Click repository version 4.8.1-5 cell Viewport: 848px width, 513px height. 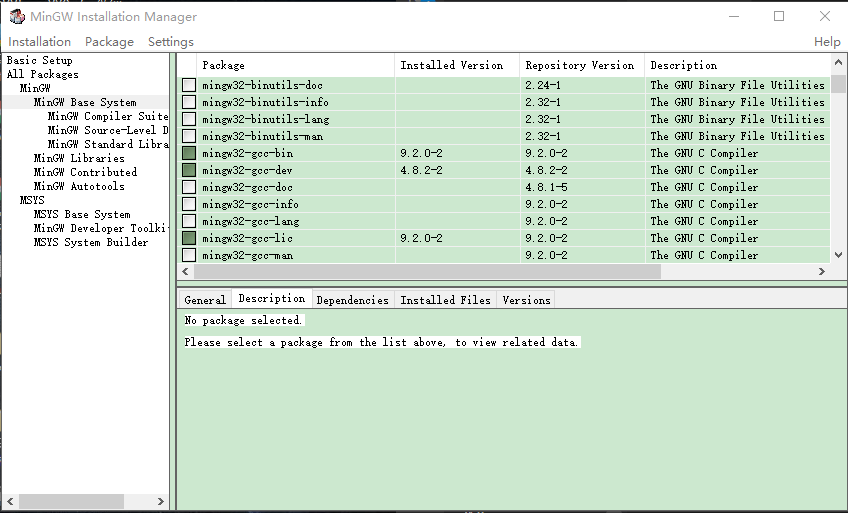click(x=546, y=188)
